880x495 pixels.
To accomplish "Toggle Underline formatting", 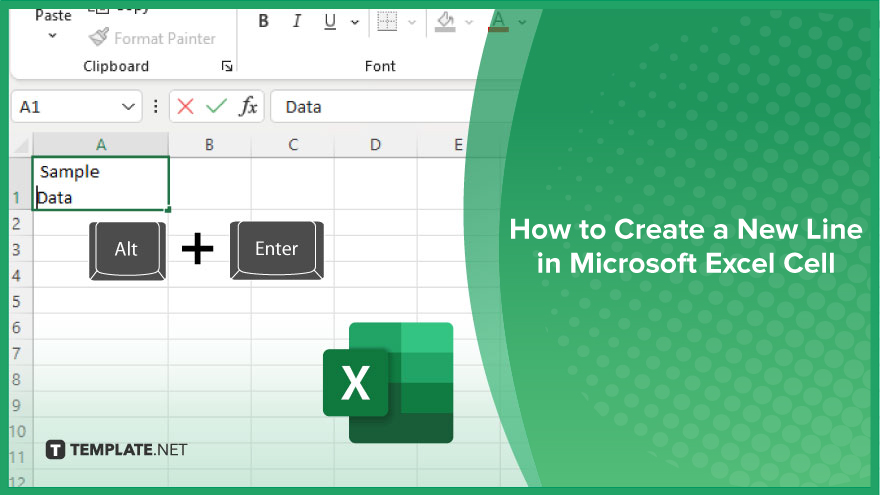I will pyautogui.click(x=330, y=21).
